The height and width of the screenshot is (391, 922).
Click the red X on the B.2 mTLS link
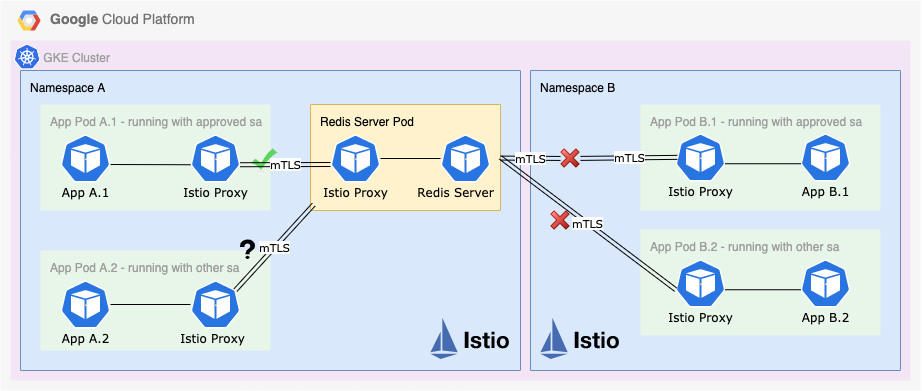pyautogui.click(x=559, y=220)
